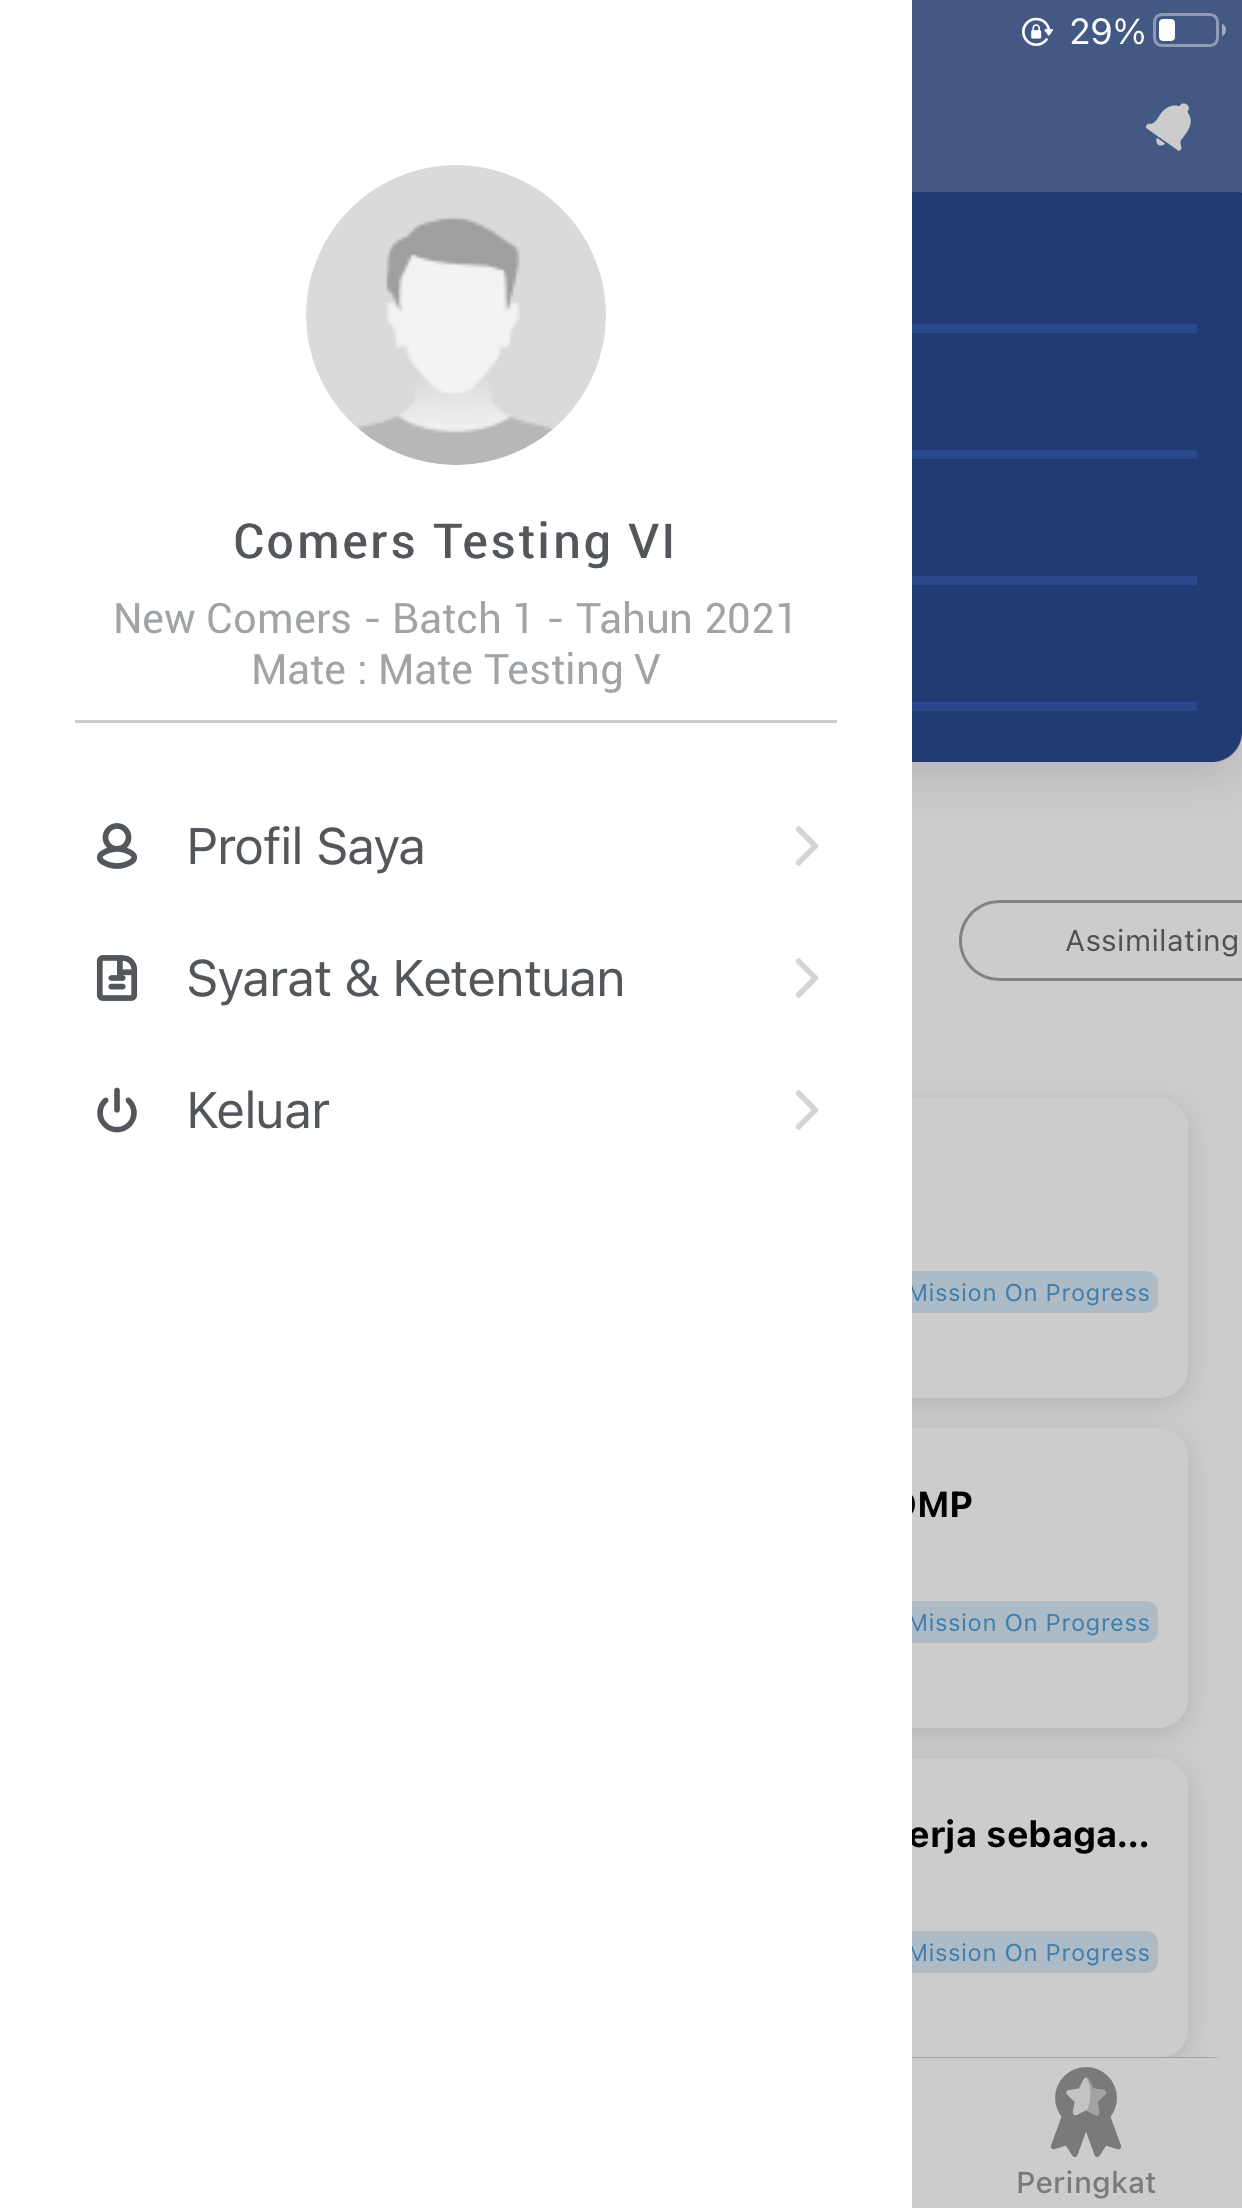Expand the Keluar chevron arrow
This screenshot has height=2208, width=1242.
click(807, 1110)
